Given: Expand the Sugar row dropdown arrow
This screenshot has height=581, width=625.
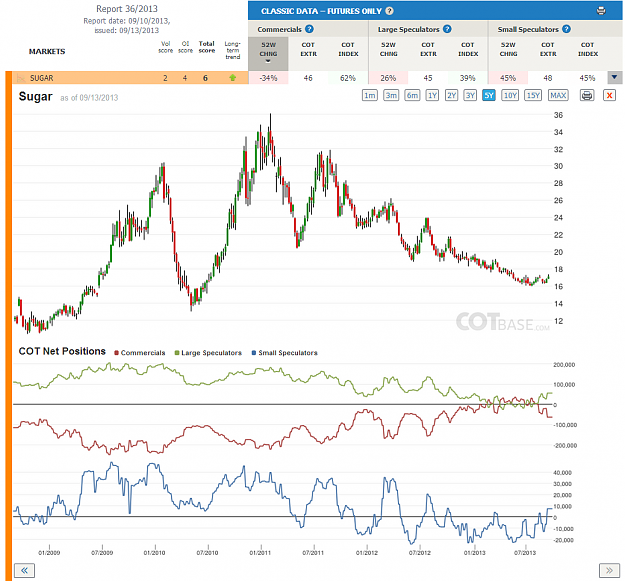Looking at the screenshot, I should pos(614,78).
